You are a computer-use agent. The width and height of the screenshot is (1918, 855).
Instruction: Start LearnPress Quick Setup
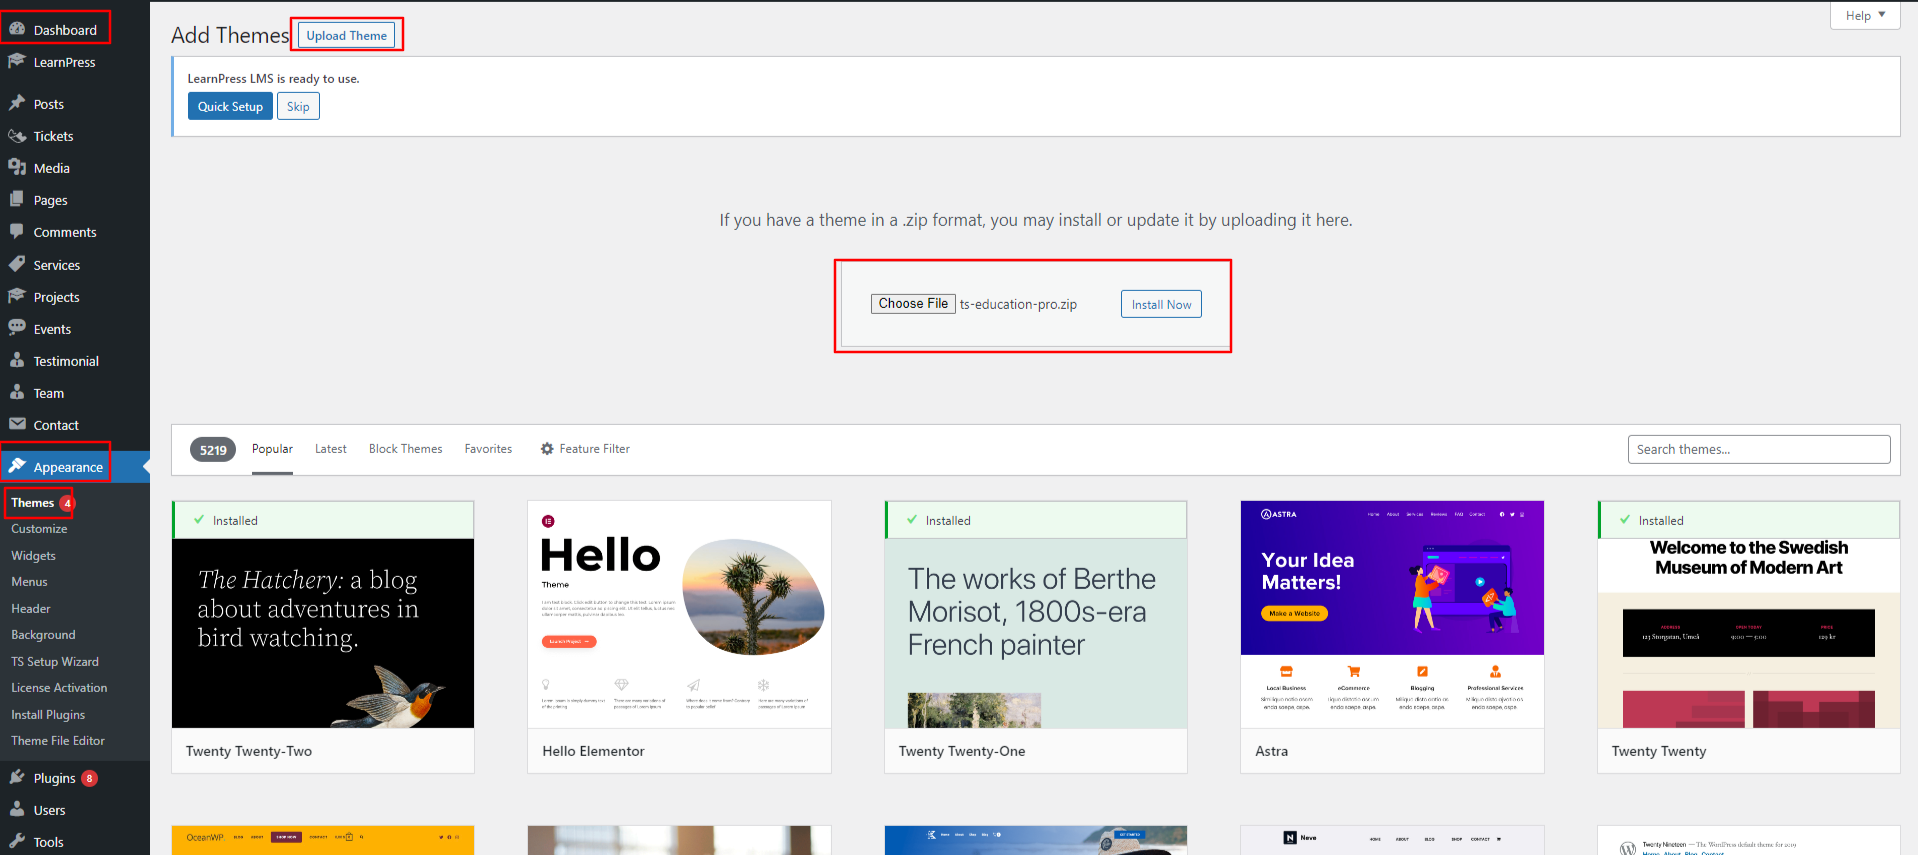click(x=230, y=107)
